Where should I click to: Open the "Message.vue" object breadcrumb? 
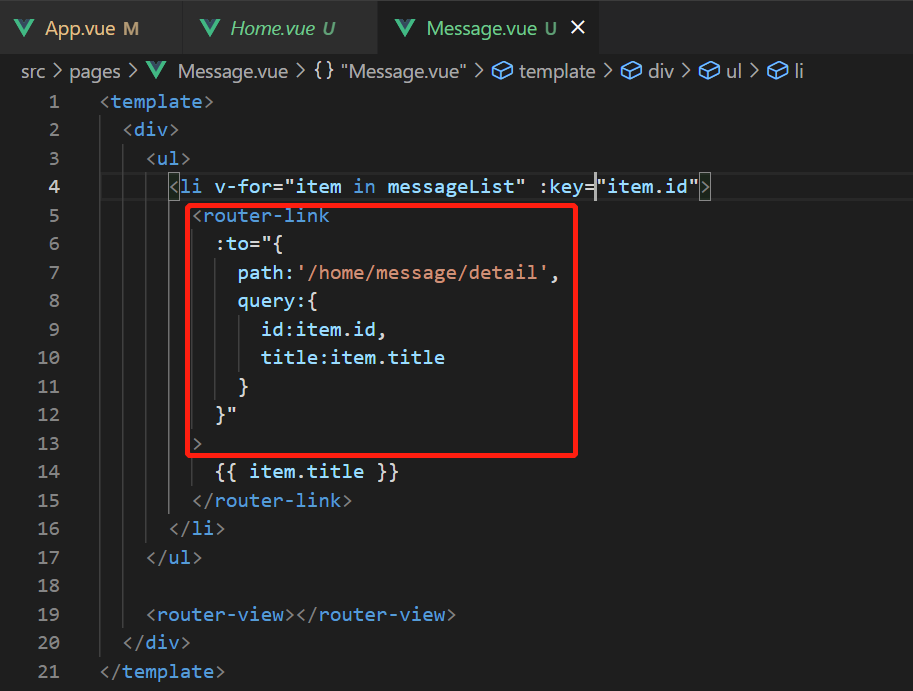tap(404, 71)
